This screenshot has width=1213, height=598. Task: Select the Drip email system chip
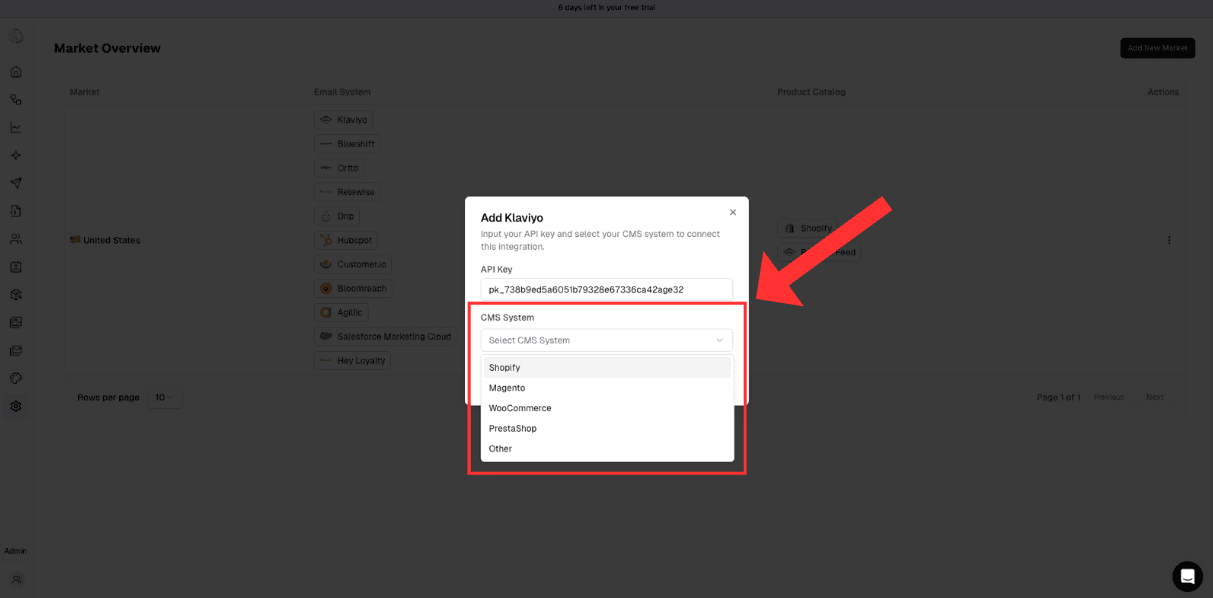point(336,216)
